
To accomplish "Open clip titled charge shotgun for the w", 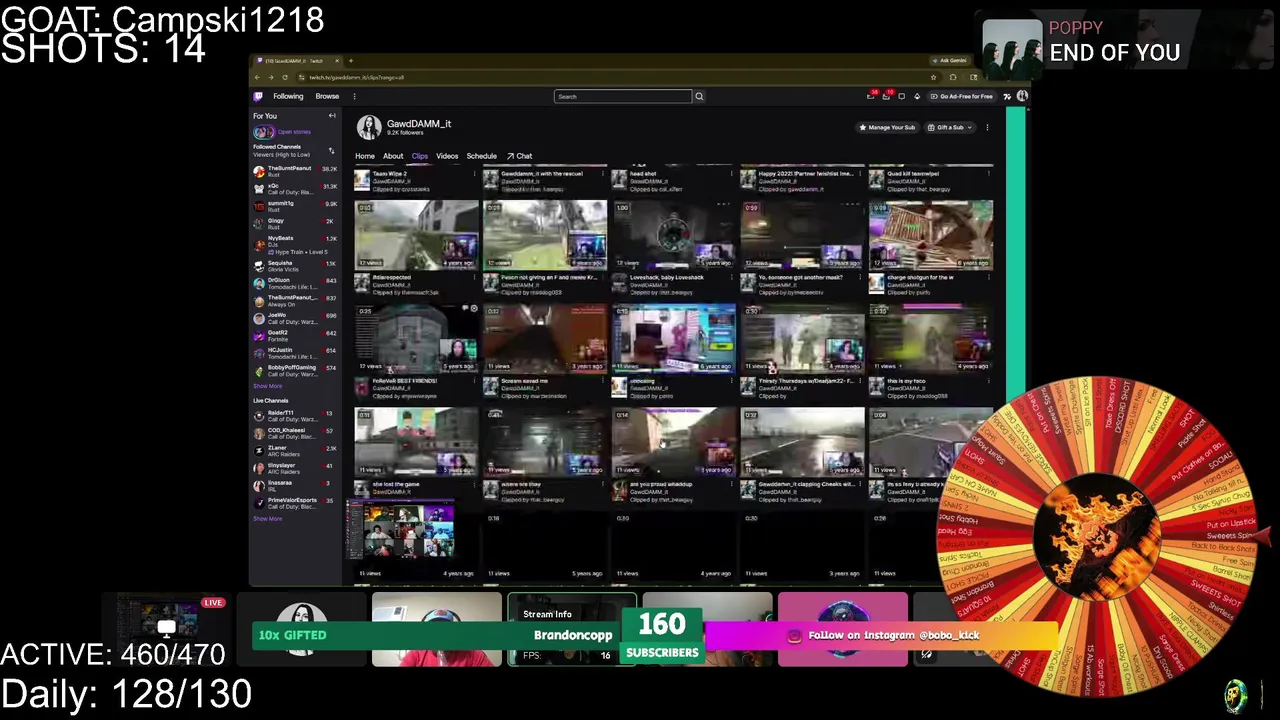I will (920, 277).
